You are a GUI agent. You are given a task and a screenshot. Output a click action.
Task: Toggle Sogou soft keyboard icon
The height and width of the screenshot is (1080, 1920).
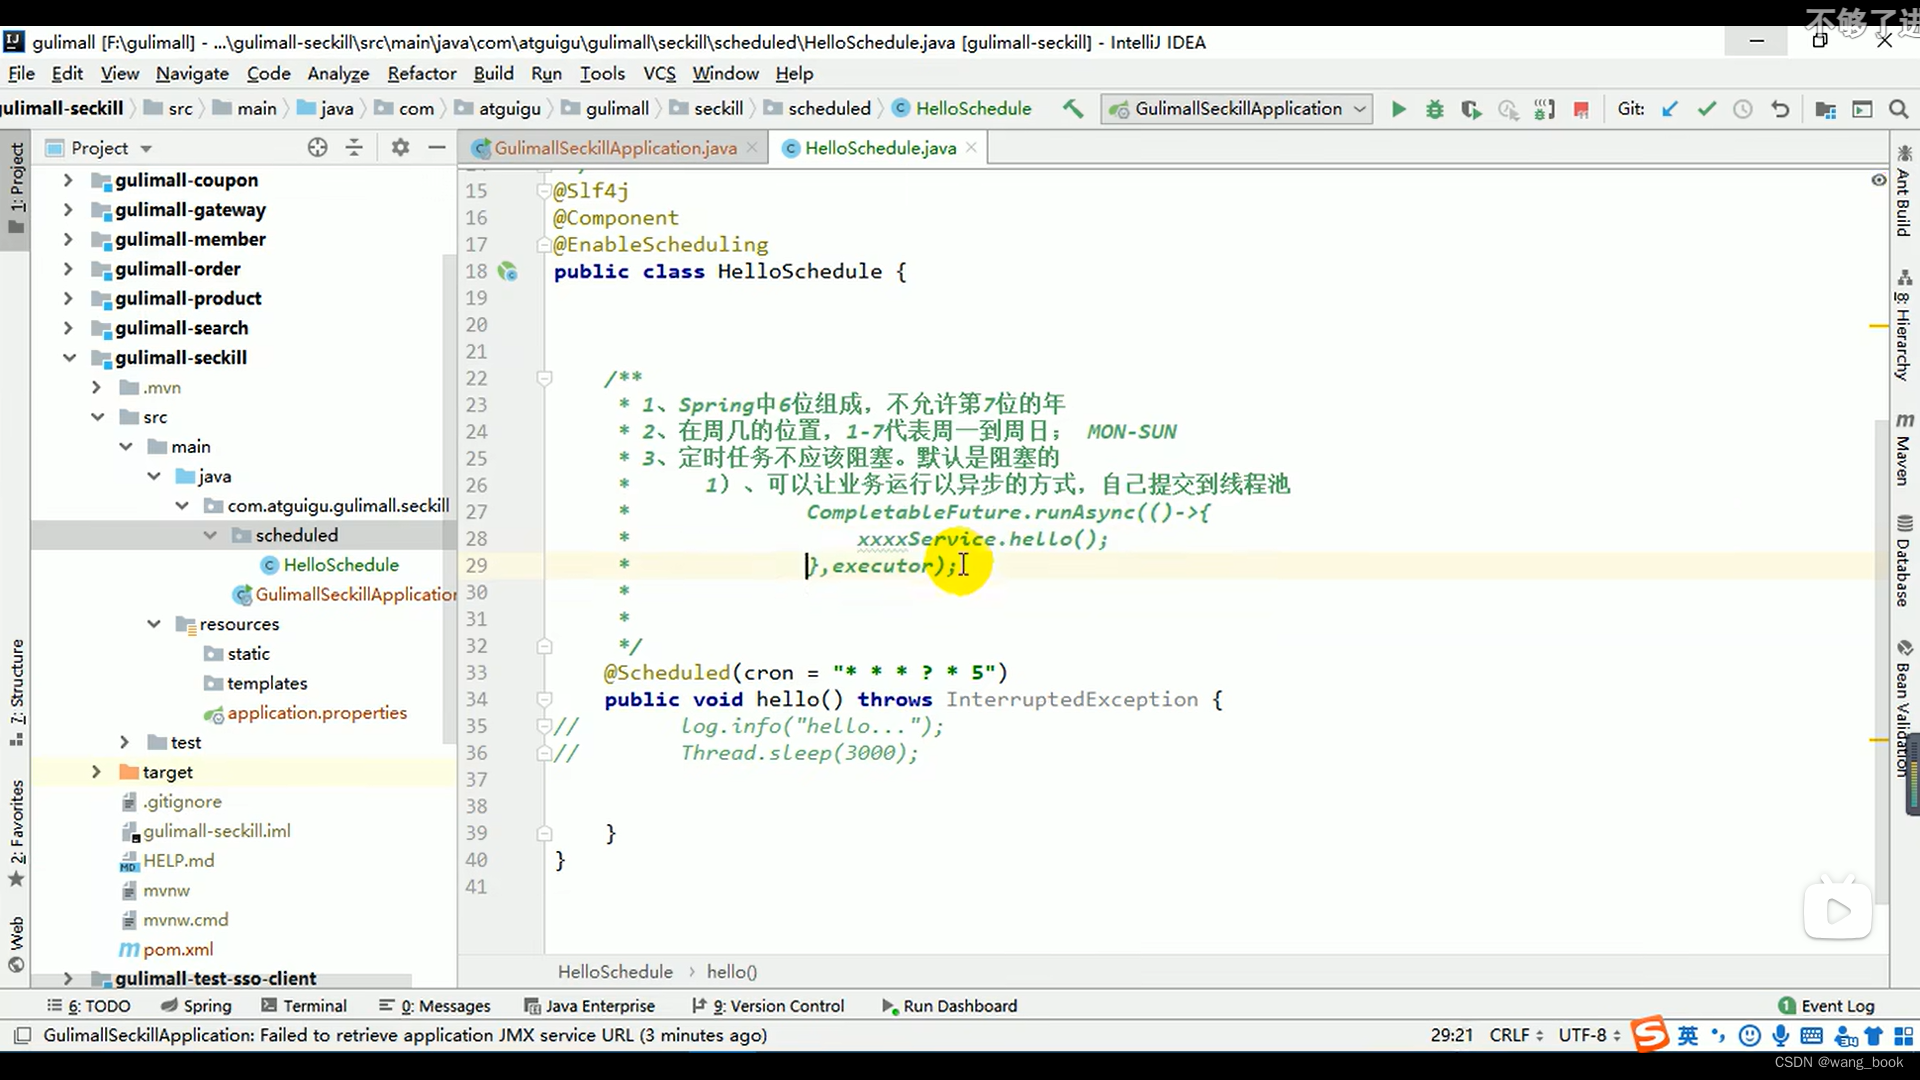point(1811,1036)
